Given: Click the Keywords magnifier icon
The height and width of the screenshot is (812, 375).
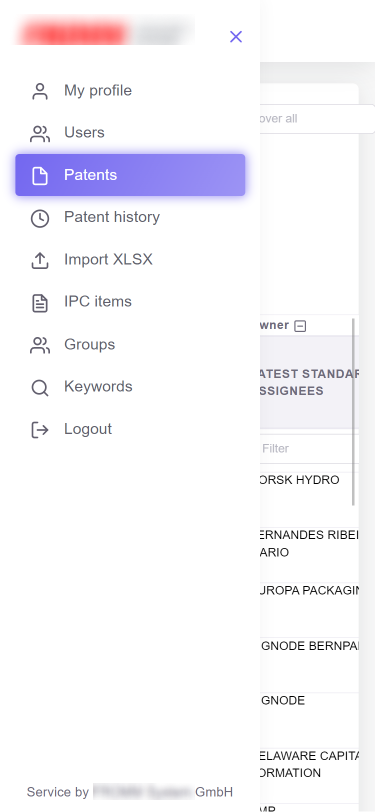Looking at the screenshot, I should pos(40,387).
